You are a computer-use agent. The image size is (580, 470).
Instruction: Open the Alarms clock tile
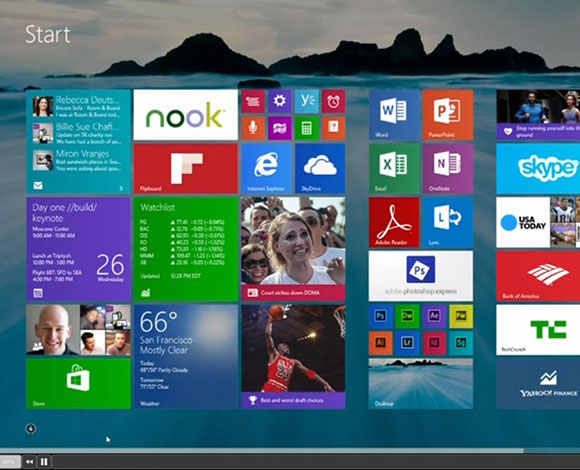tap(333, 101)
